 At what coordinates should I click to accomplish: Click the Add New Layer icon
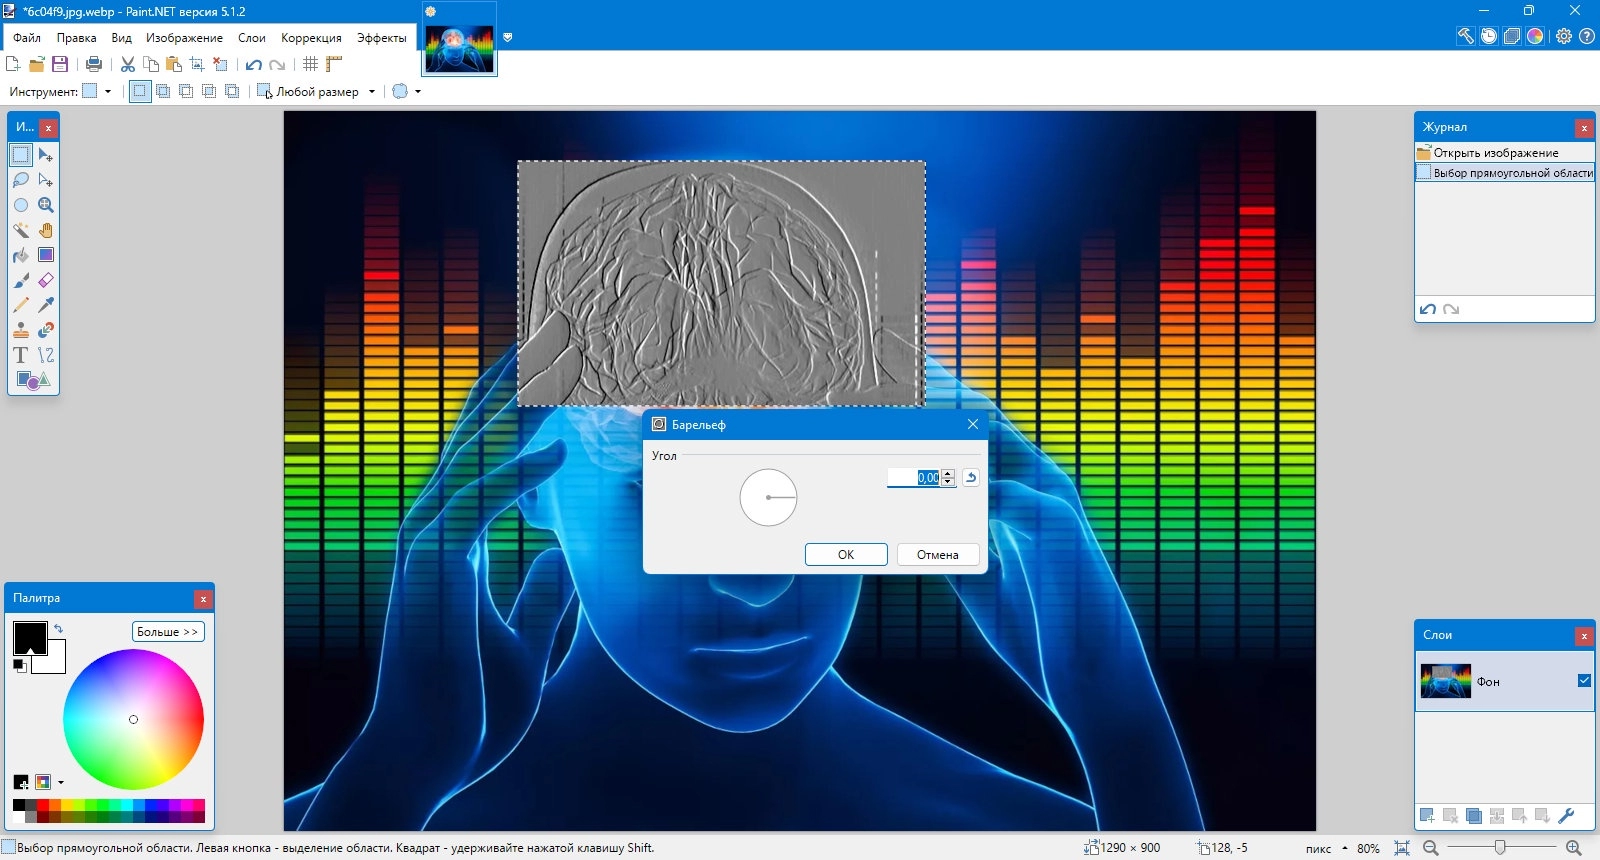[1427, 816]
